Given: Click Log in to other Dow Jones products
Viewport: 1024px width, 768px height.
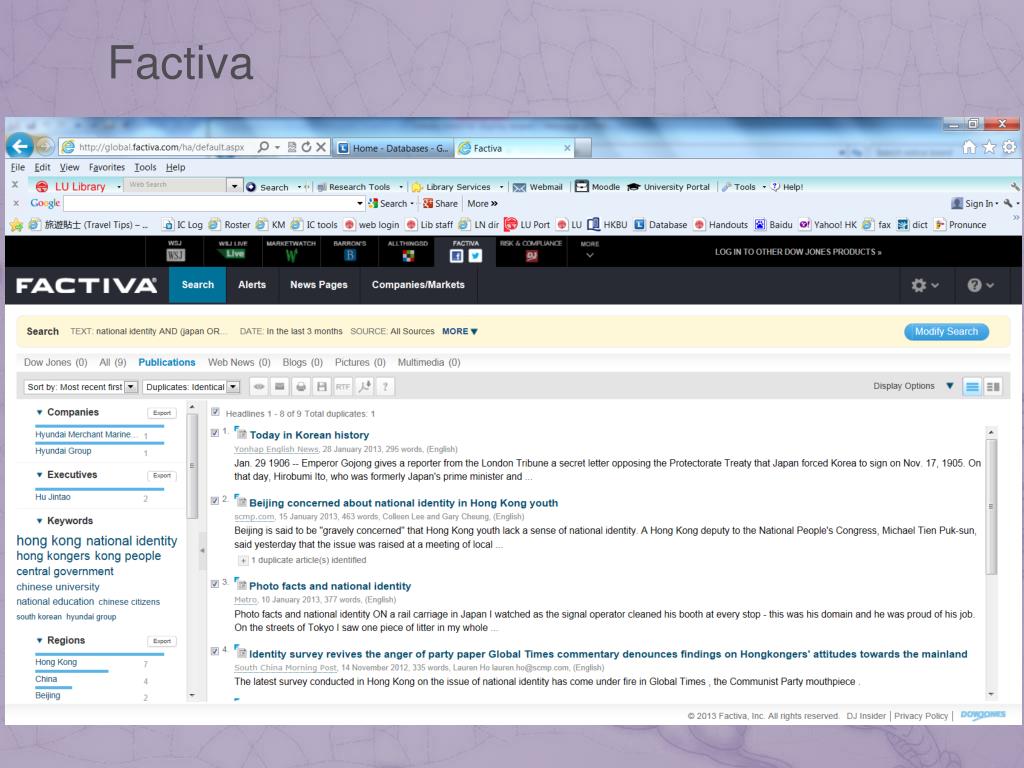Looking at the screenshot, I should tap(798, 251).
